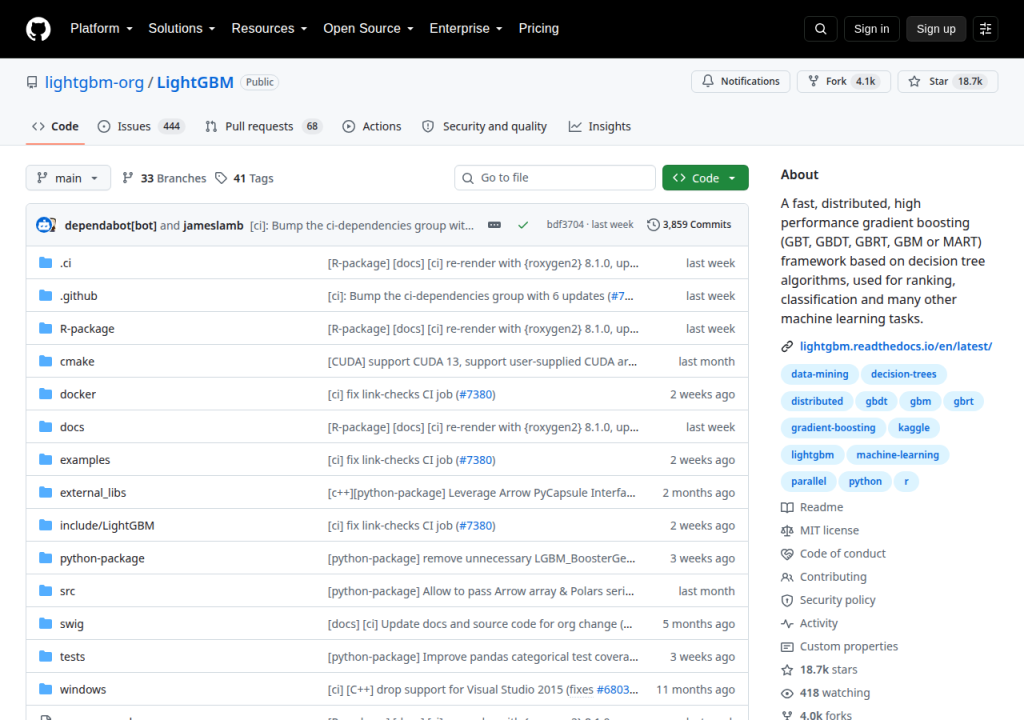Click the history clock icon by commits

coord(653,225)
